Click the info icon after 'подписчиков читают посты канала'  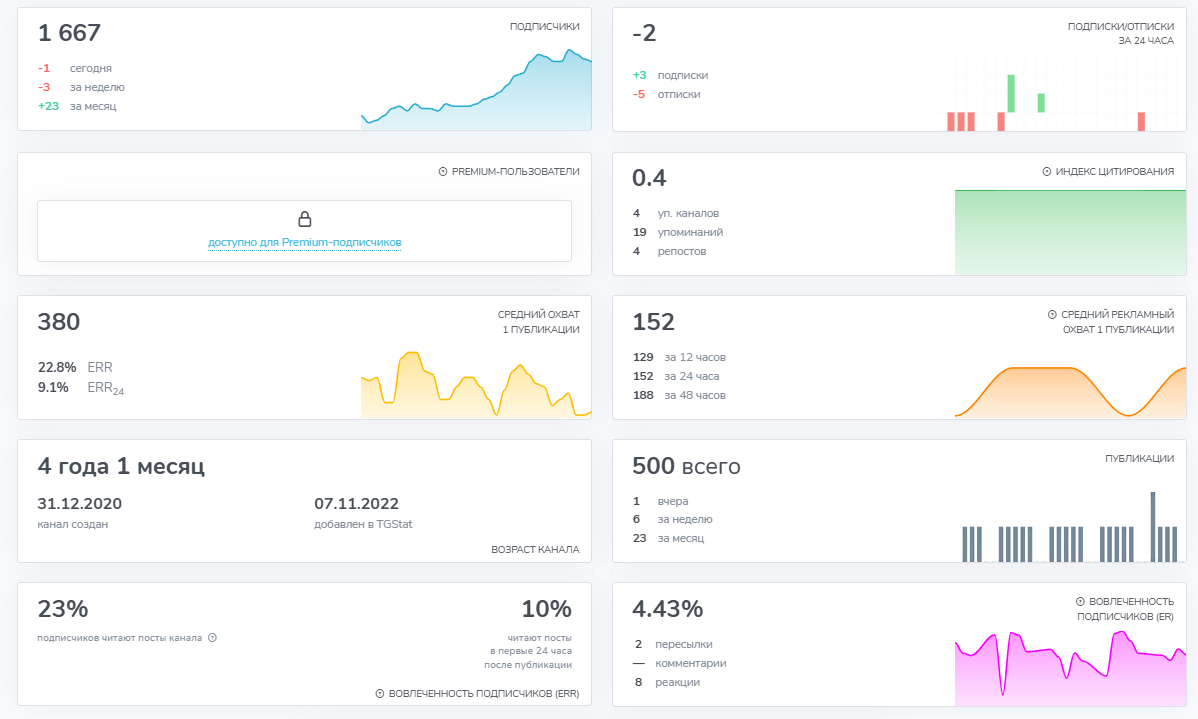click(x=212, y=638)
